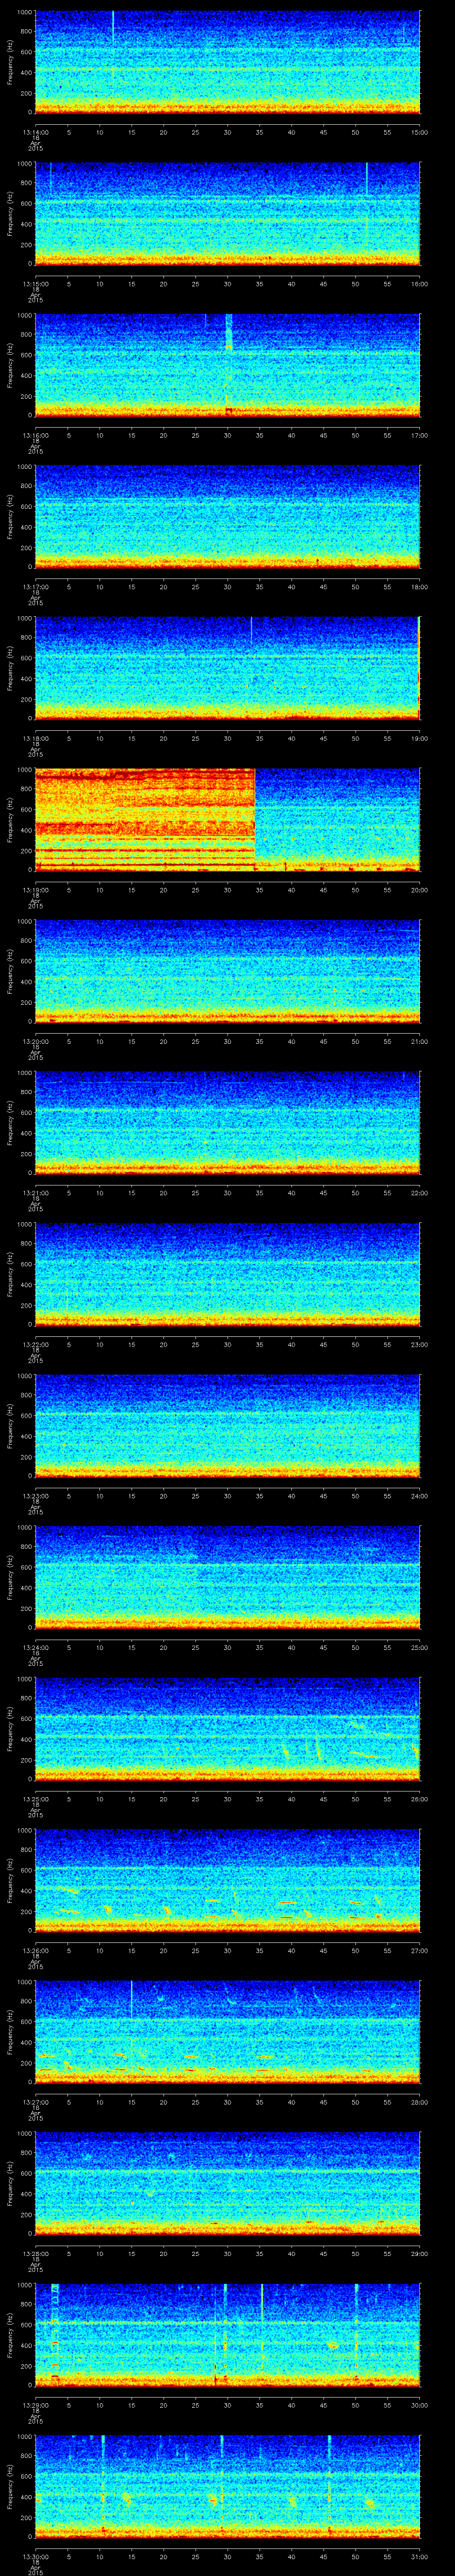Click the vertical spike near 15 seconds in 13:27:00 panel
Screen dimensions: 455x2576
click(132, 1999)
